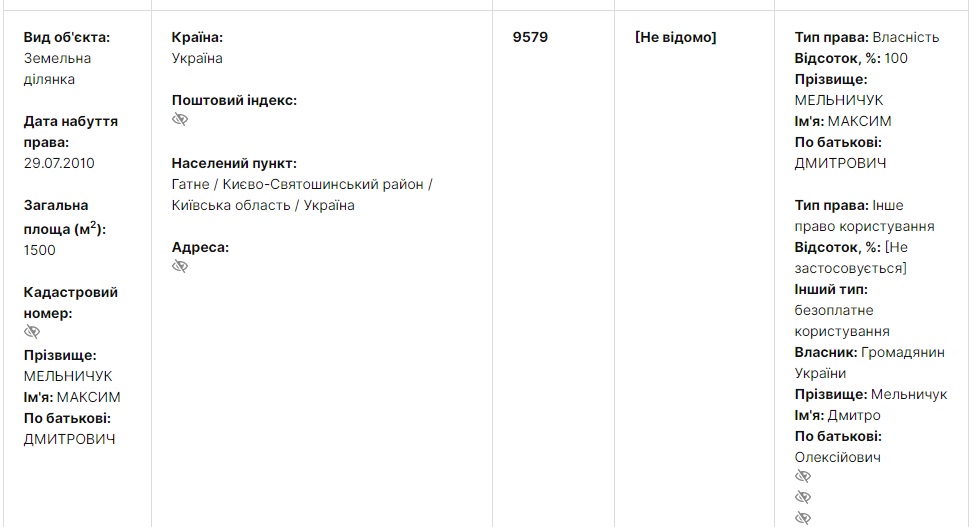Click the Відсоток, %: 100 line
Image resolution: width=976 pixels, height=527 pixels.
[851, 58]
